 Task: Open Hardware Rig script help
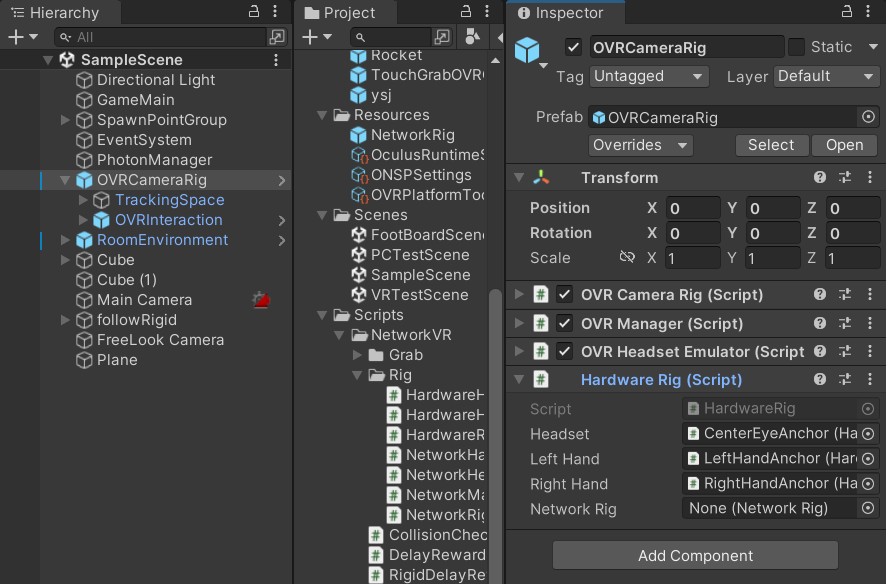[x=820, y=379]
